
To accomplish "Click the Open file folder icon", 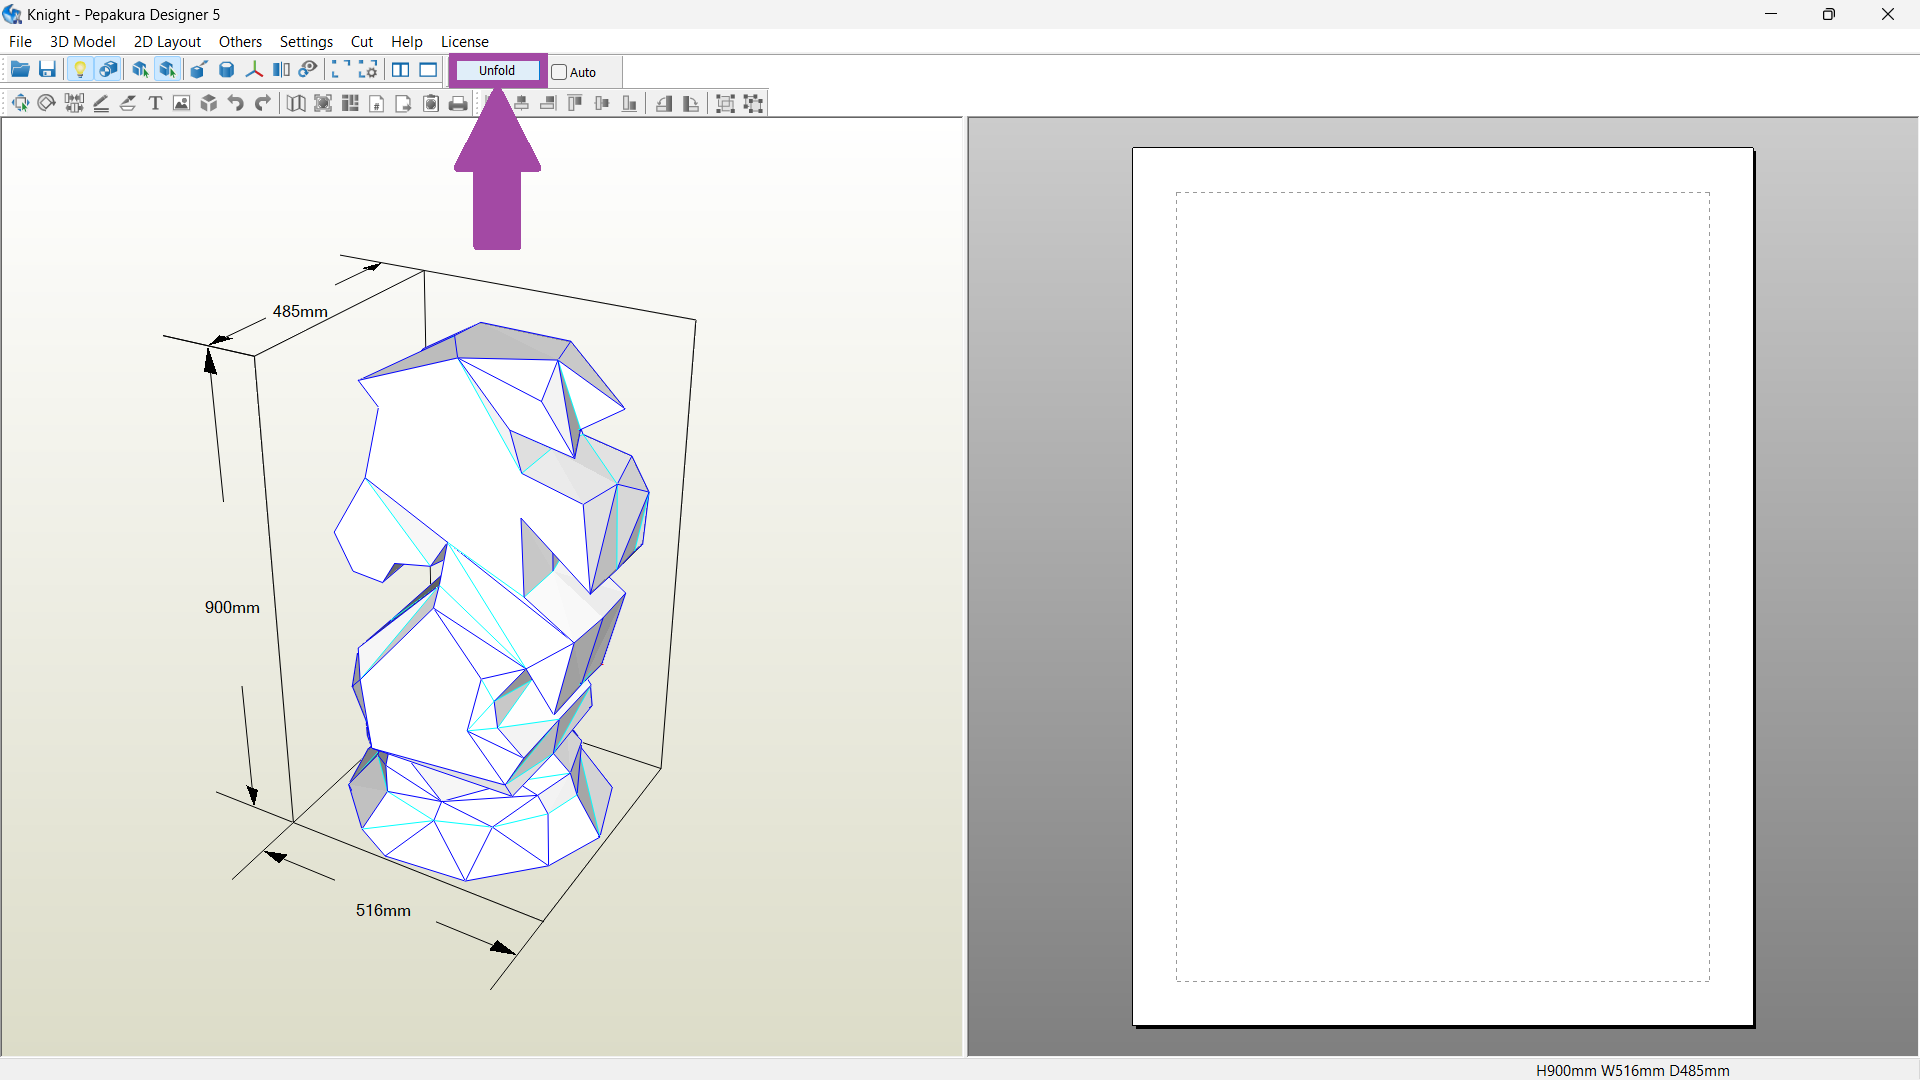I will coord(20,70).
